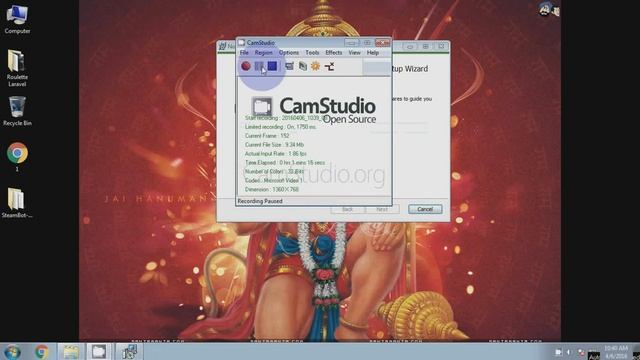640x360 pixels.
Task: Click the 'Time Elapsed' statistic line
Action: [285, 163]
